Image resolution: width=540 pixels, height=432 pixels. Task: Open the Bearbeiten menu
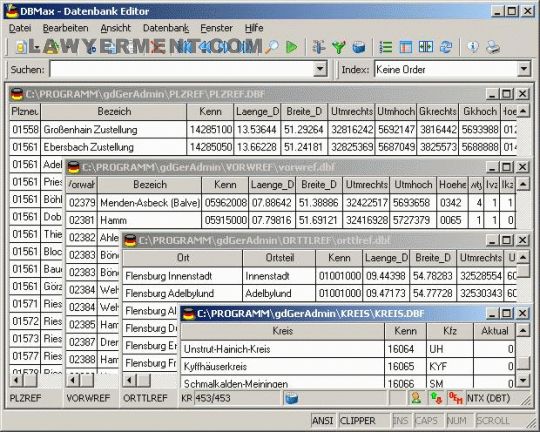(65, 28)
